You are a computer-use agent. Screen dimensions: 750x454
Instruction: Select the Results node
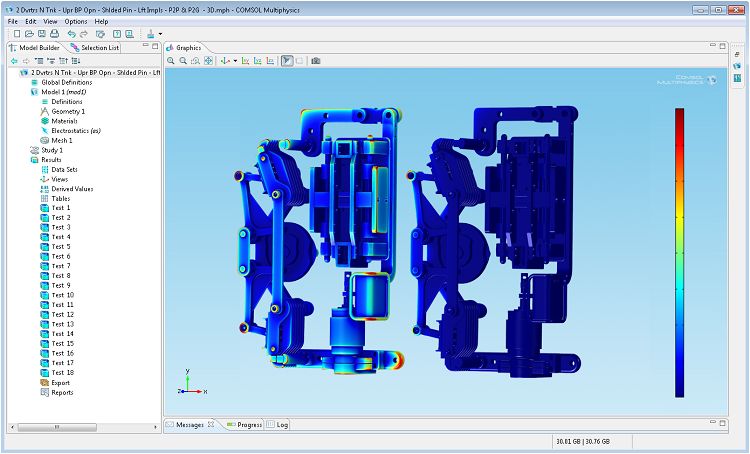click(46, 160)
